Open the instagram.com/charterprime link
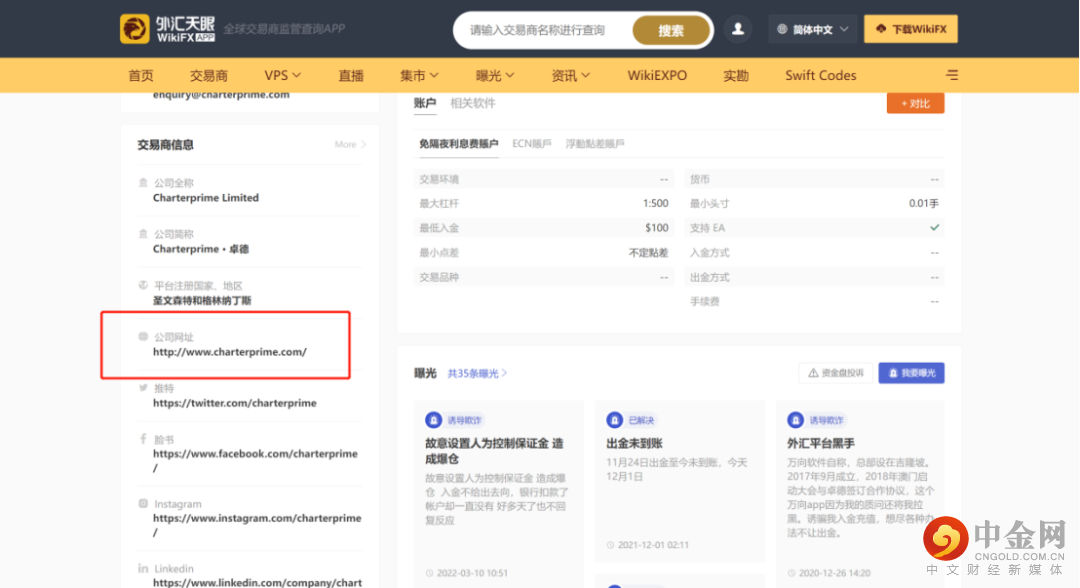Viewport: 1080px width, 588px height. 257,525
